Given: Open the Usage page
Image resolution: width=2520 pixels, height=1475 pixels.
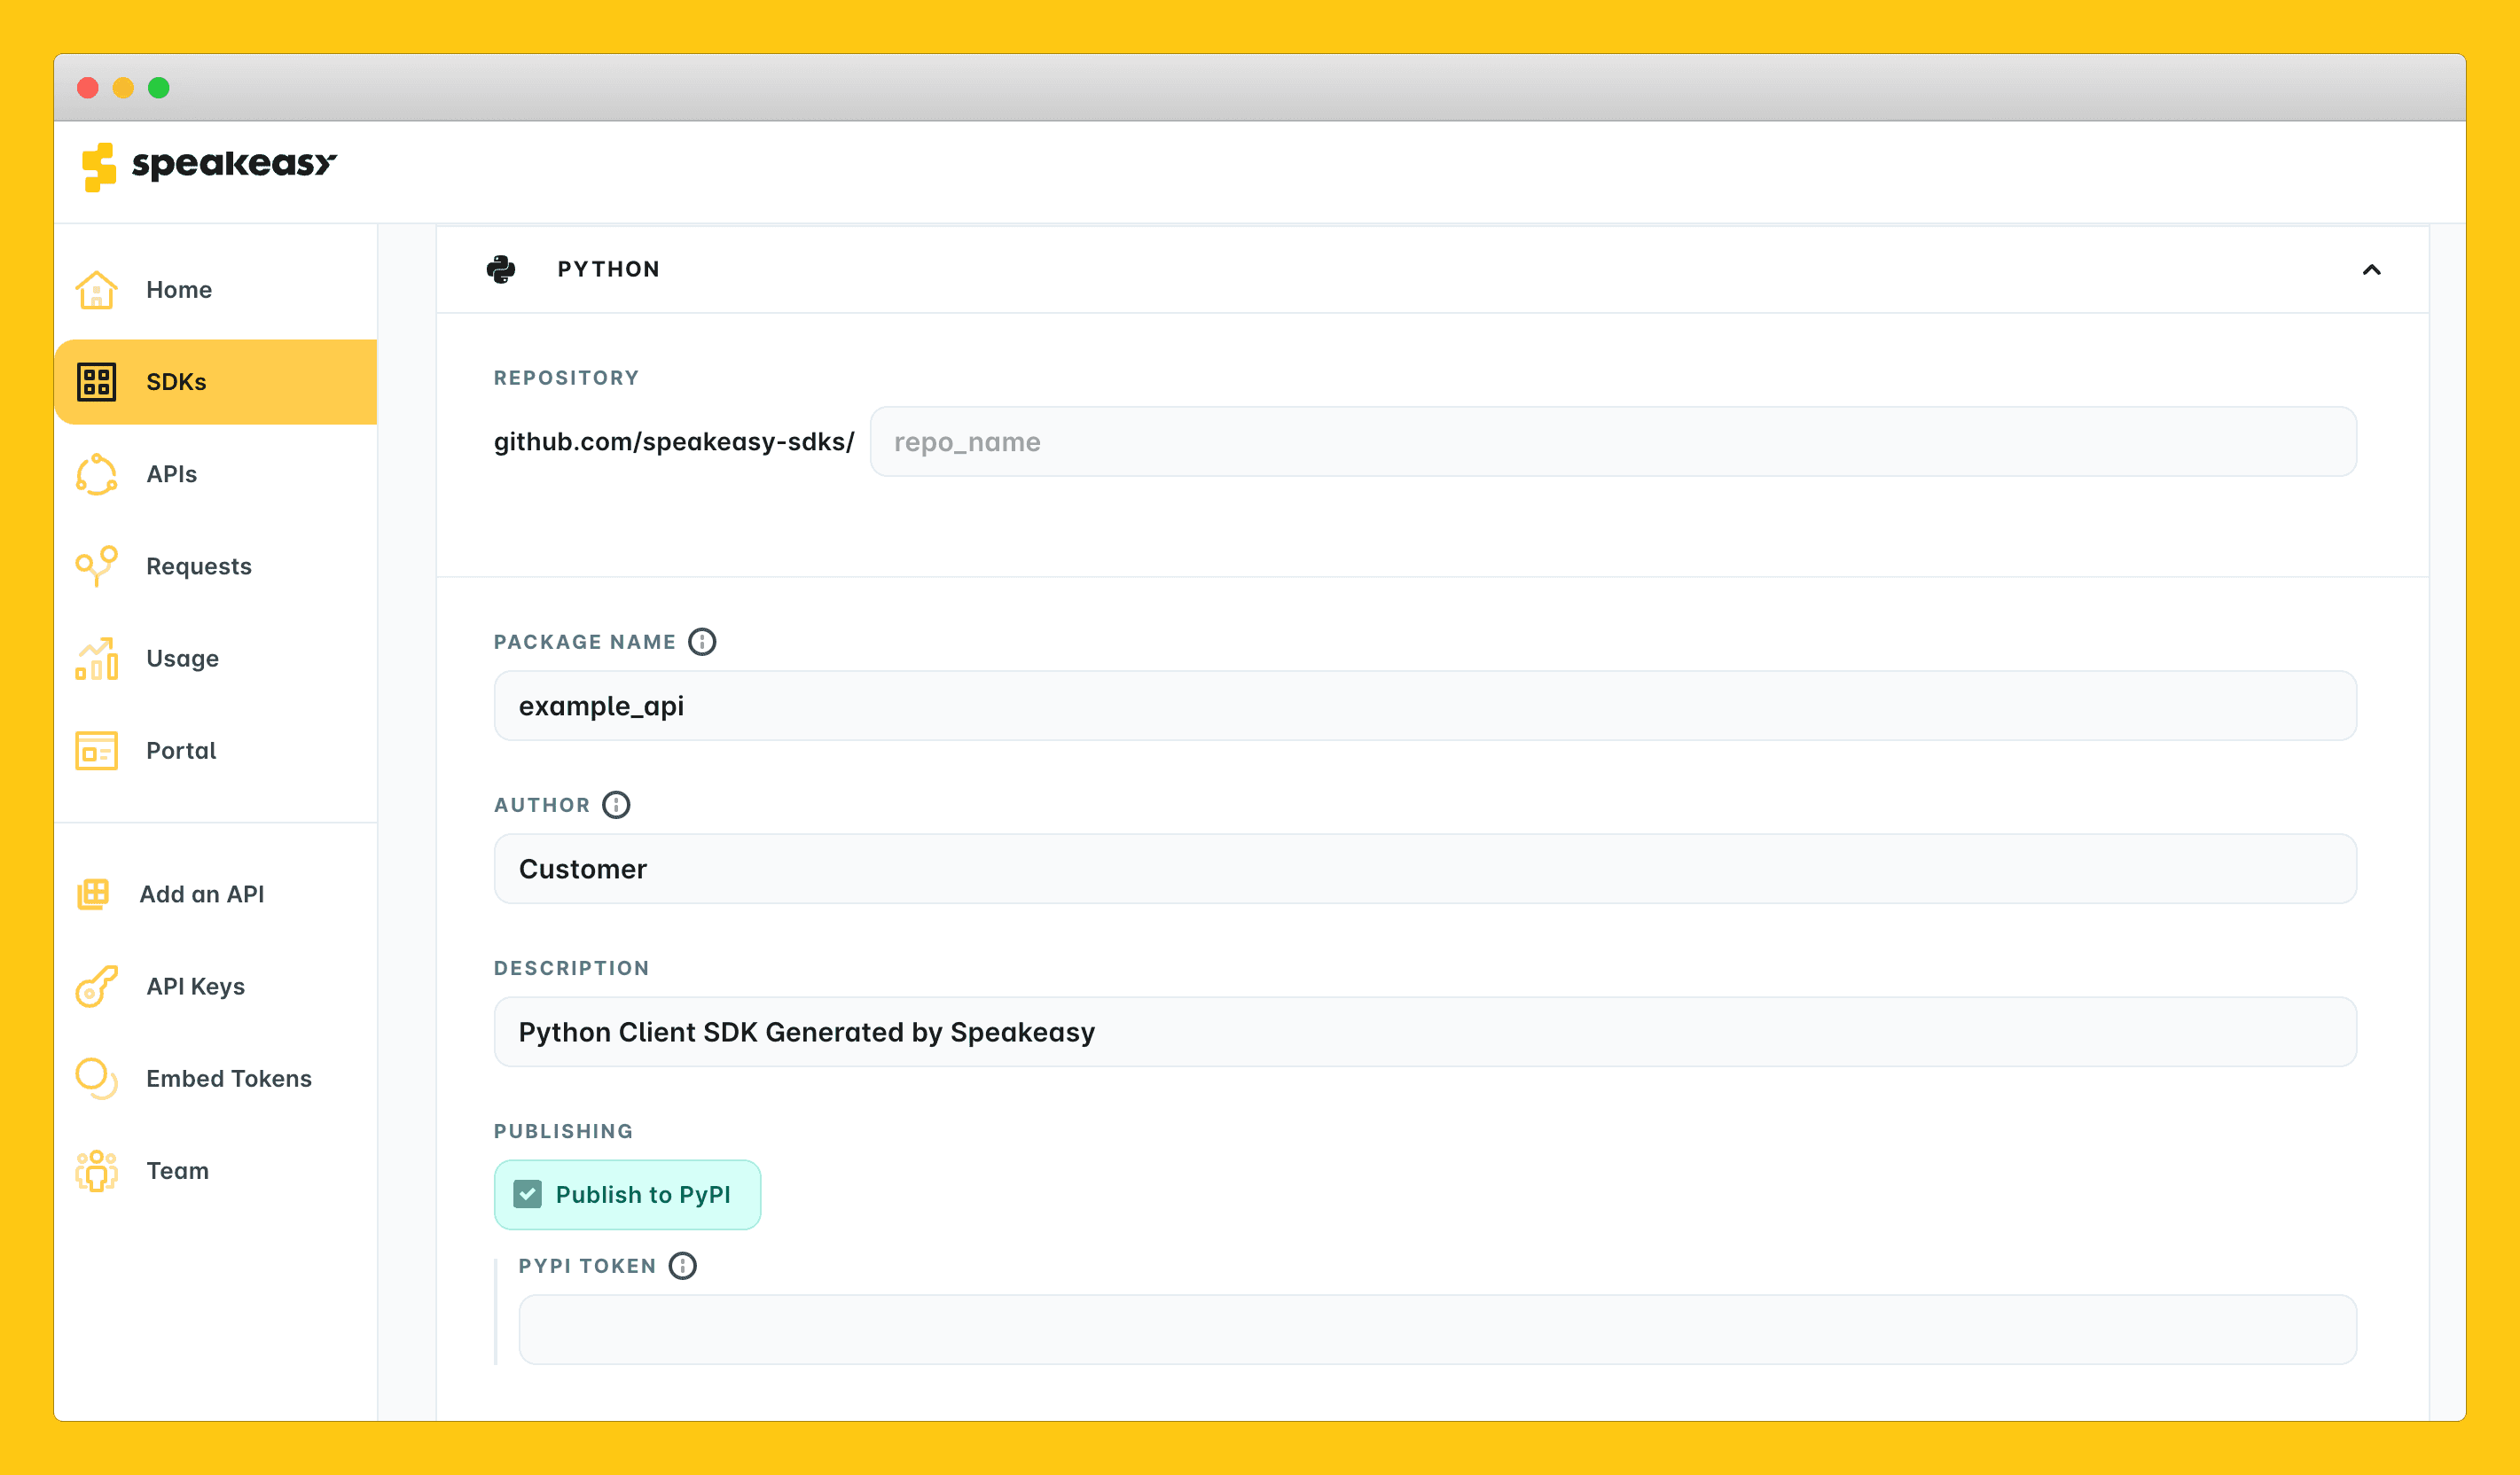Looking at the screenshot, I should coord(216,658).
